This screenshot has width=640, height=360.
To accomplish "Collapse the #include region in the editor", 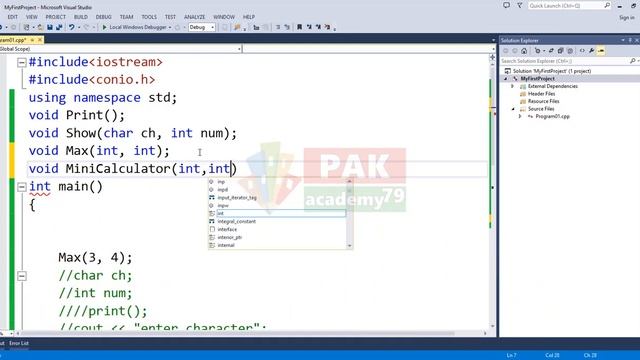I will click(22, 62).
